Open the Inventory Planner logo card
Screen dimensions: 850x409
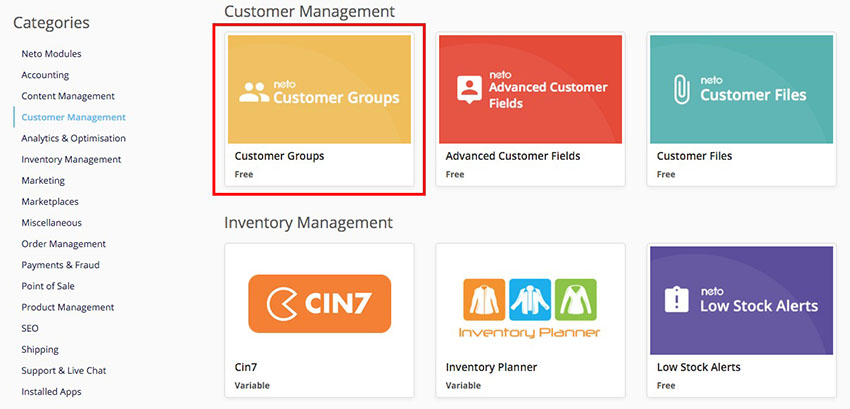click(x=530, y=308)
